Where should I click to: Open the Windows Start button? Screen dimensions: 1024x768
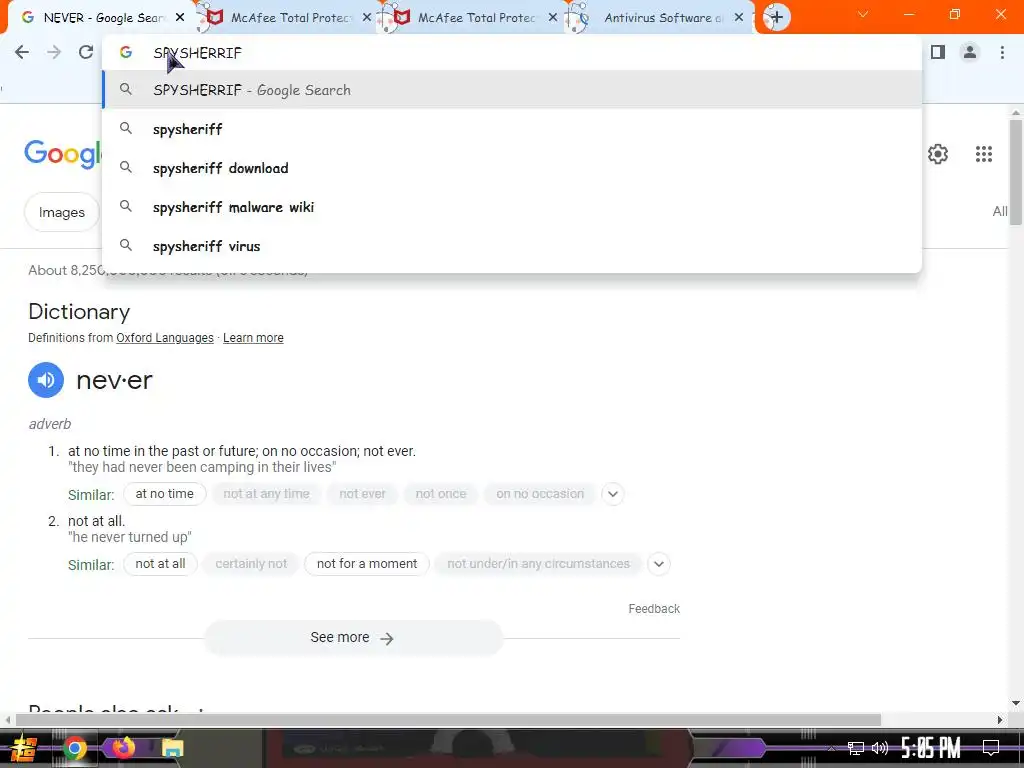click(23, 748)
